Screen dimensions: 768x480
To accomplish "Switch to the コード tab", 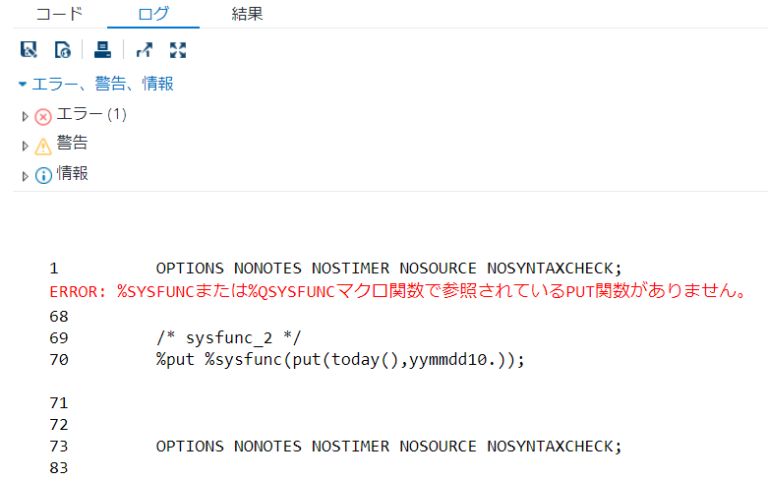I will 59,14.
